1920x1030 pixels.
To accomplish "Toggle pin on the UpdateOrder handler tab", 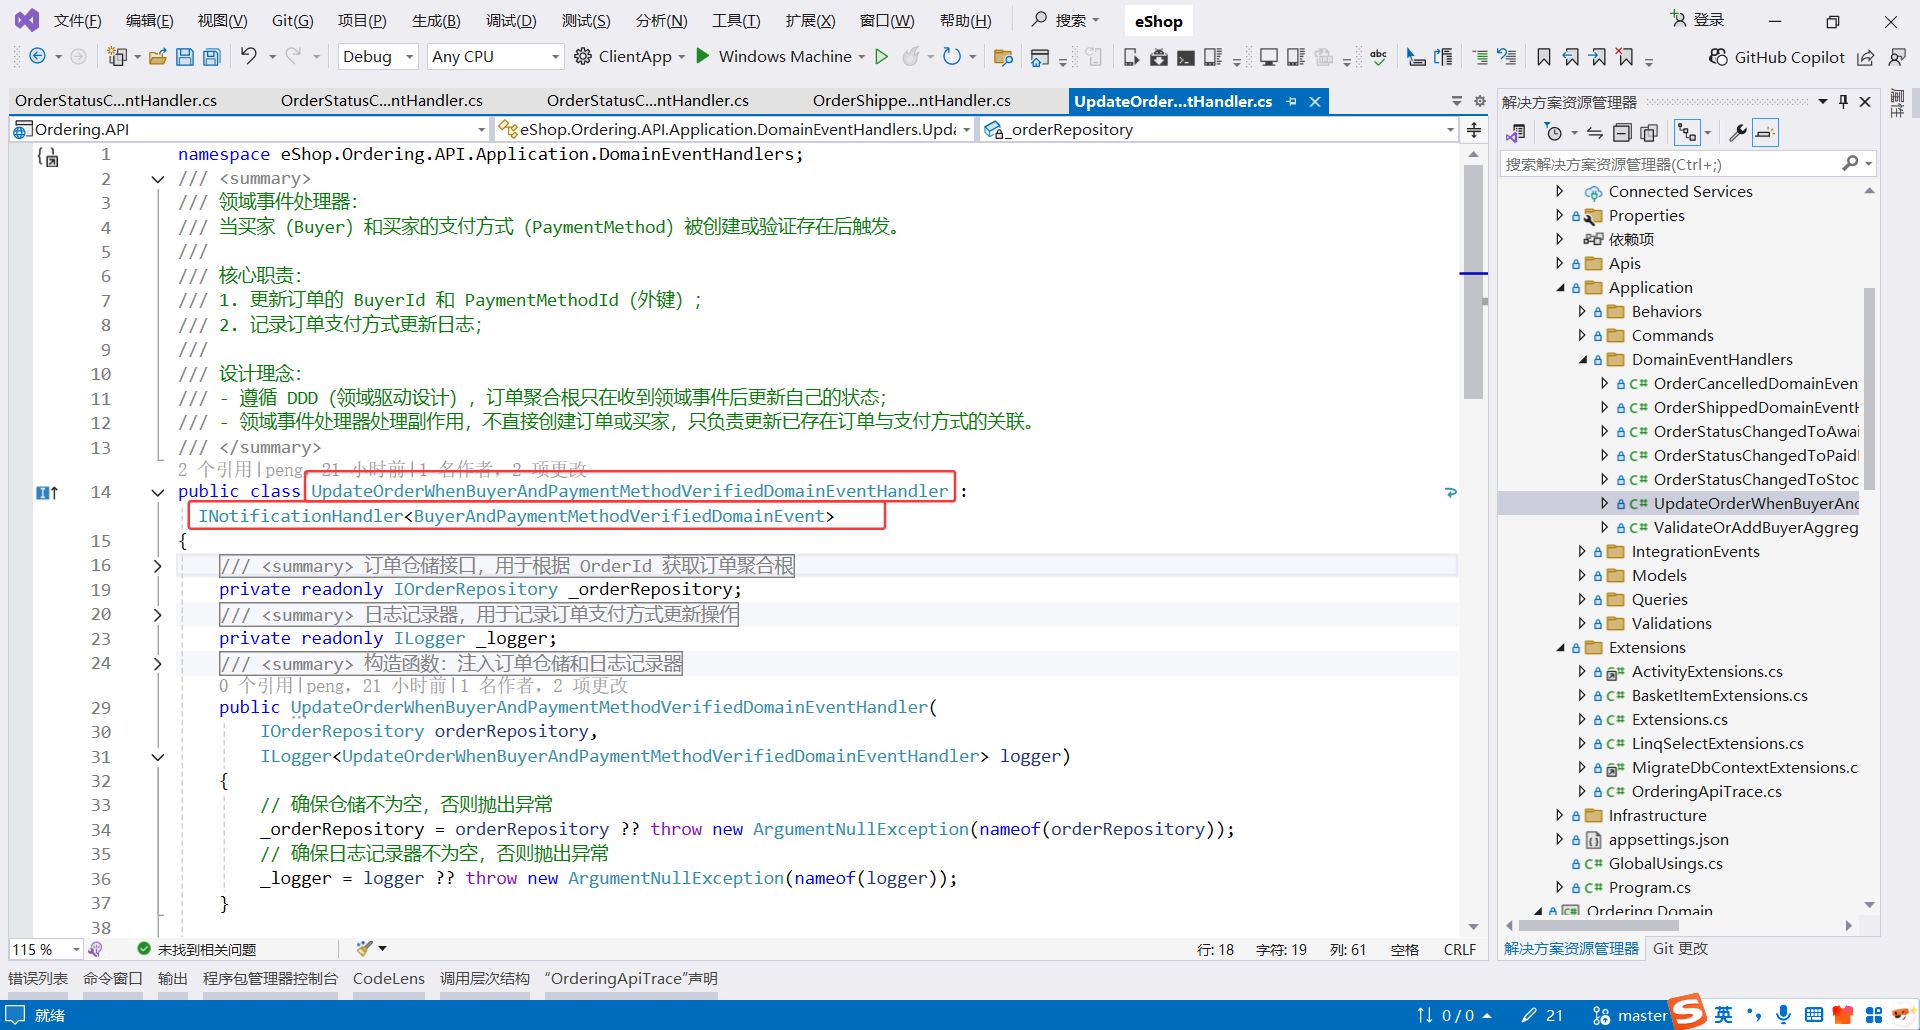I will (1292, 101).
